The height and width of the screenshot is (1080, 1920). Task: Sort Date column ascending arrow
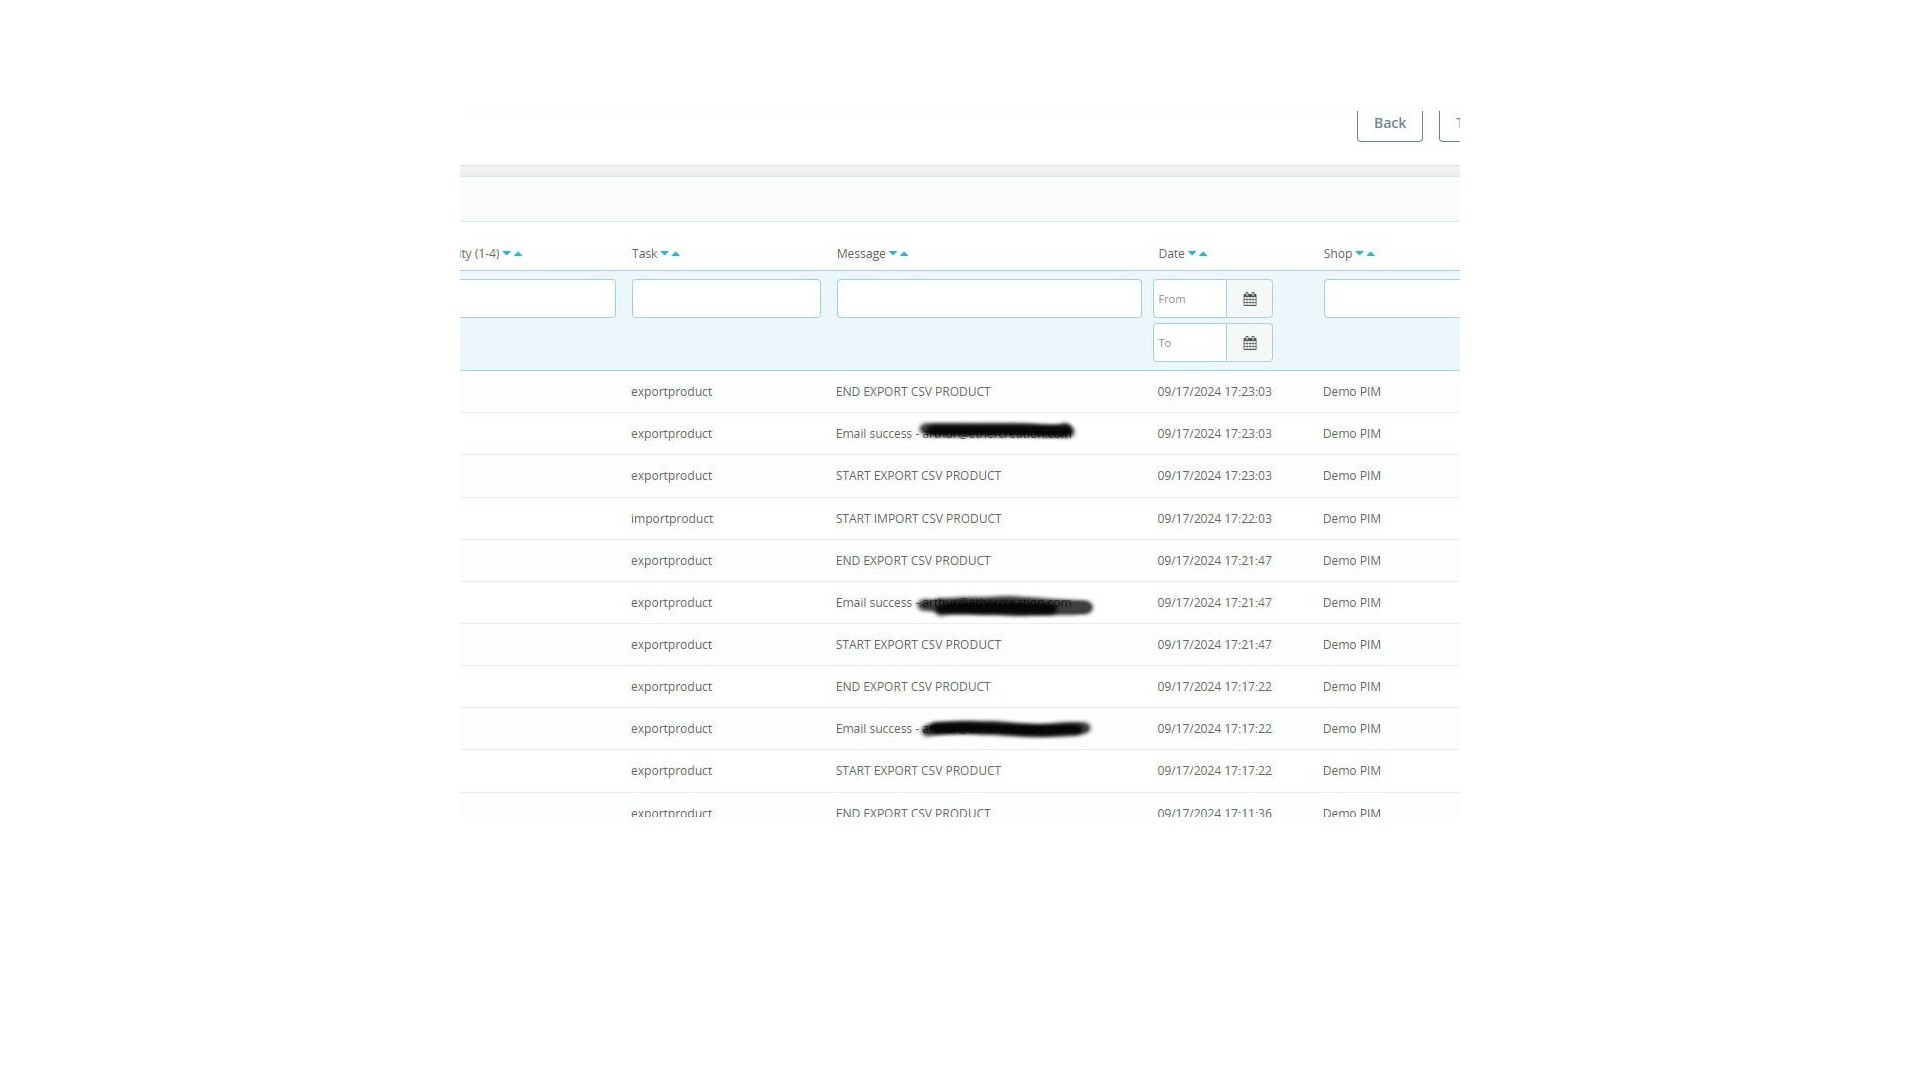click(1203, 254)
